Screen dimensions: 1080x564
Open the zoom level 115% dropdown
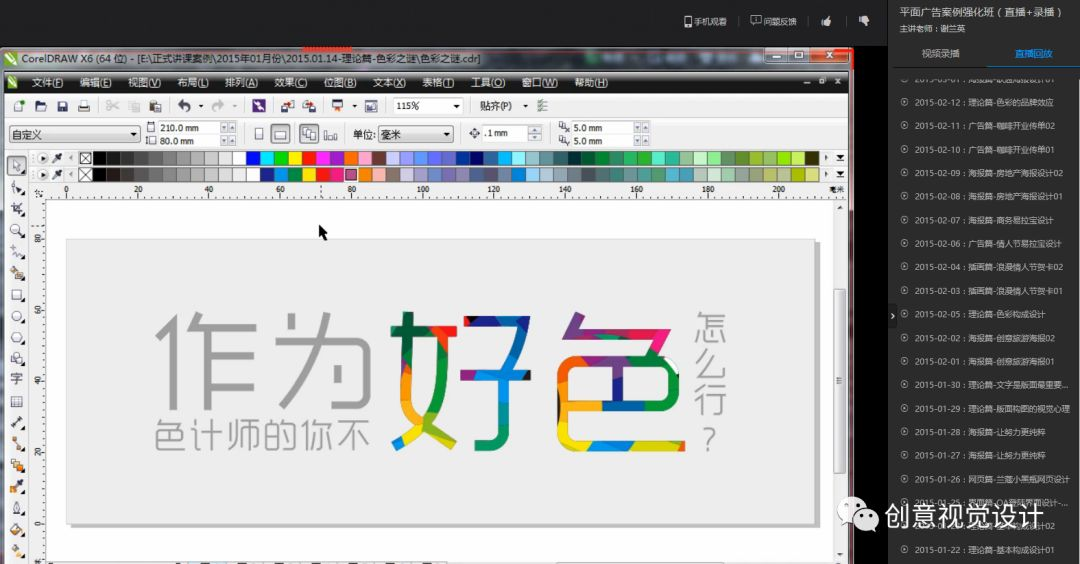click(456, 106)
